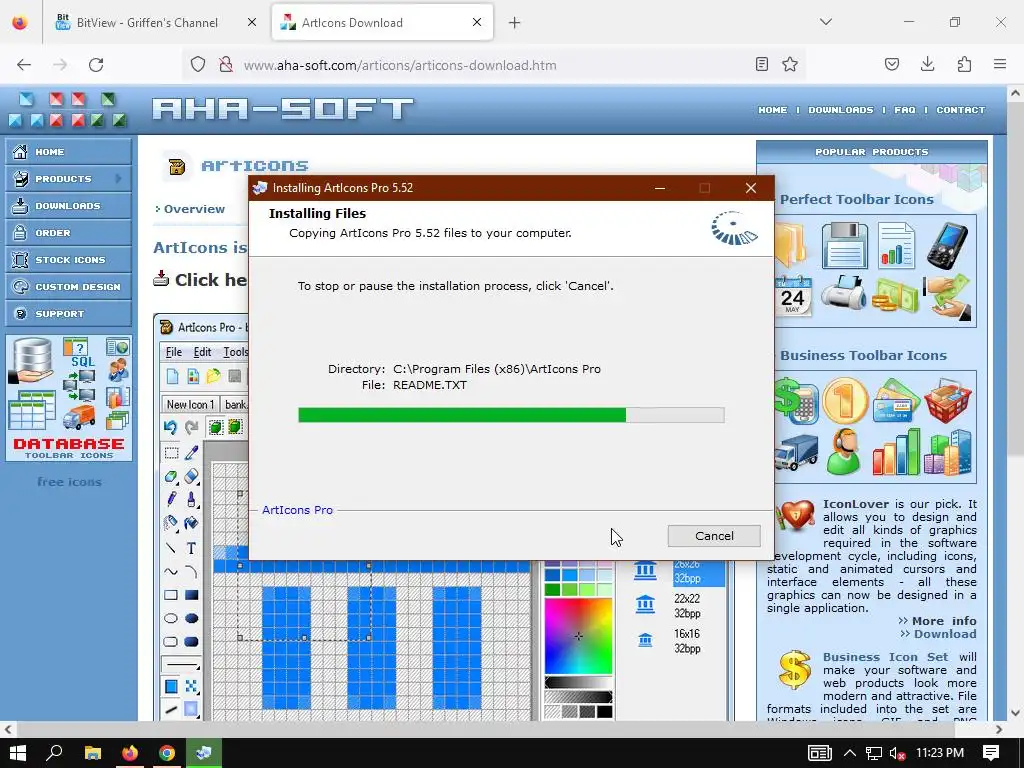Viewport: 1024px width, 768px height.
Task: Click the mobile phone icon
Action: pyautogui.click(x=948, y=246)
